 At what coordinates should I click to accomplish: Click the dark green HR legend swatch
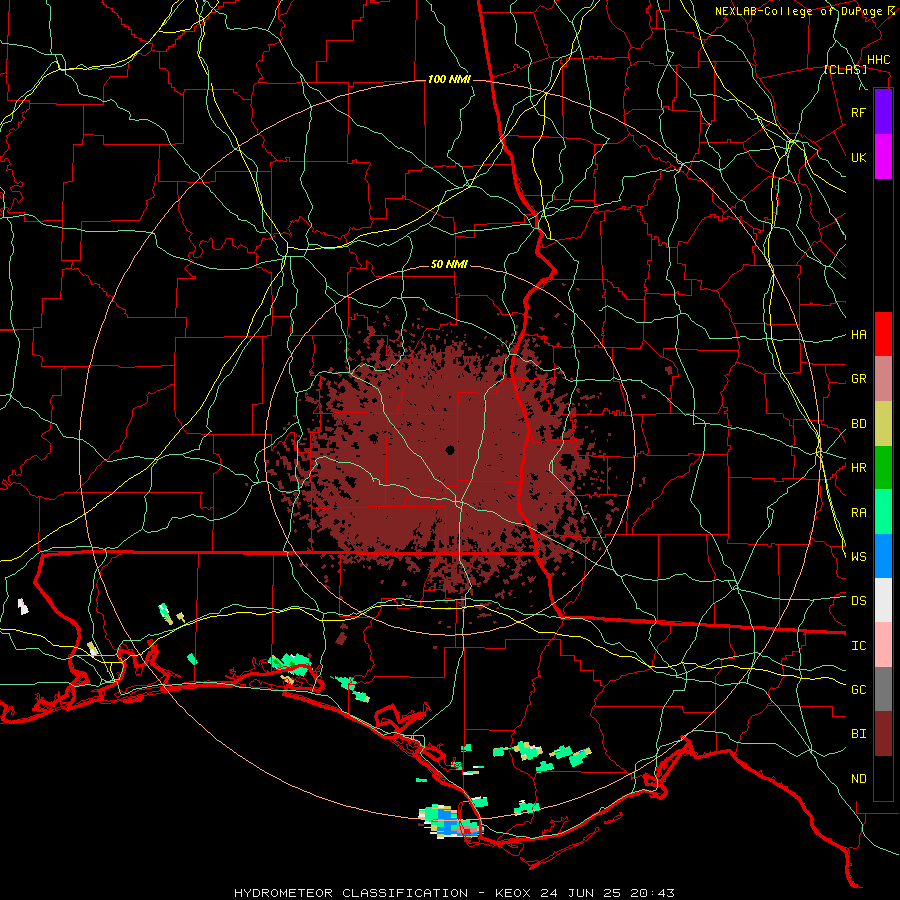[883, 468]
